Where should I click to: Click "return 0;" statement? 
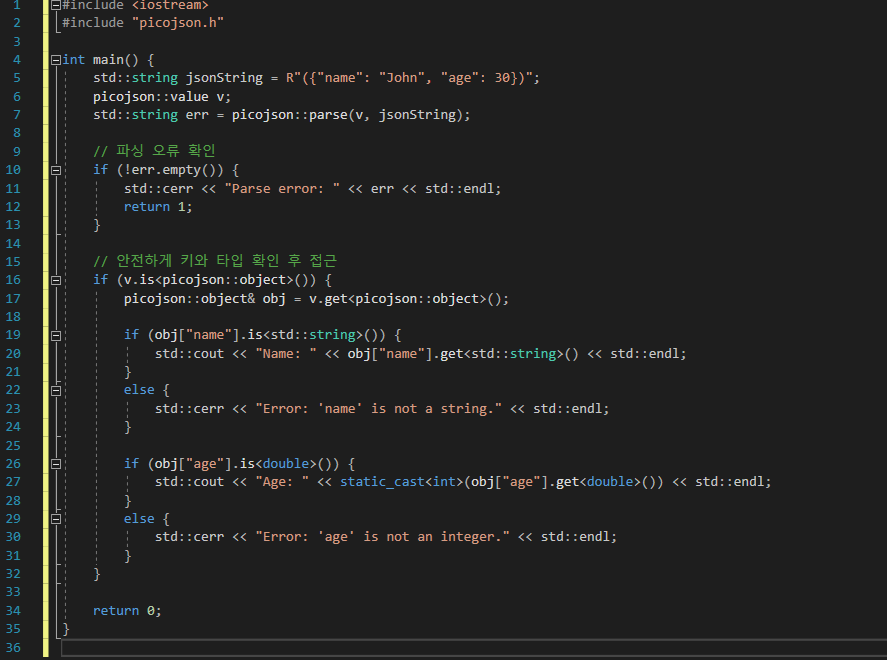[127, 611]
